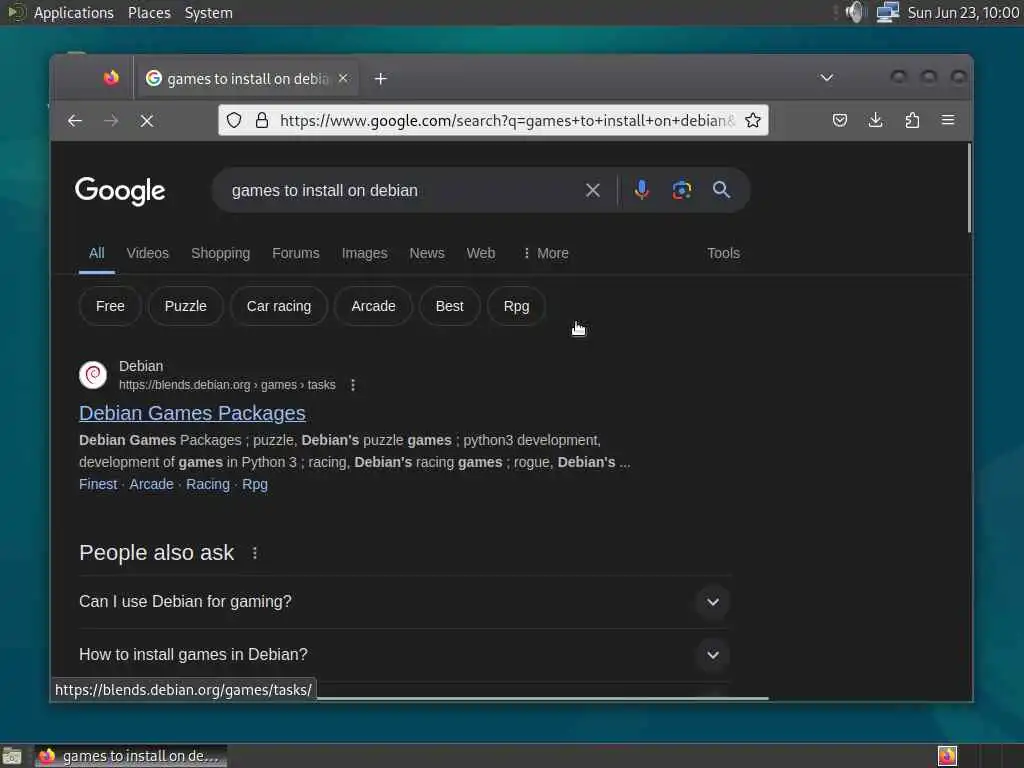1024x768 pixels.
Task: Click the Firefox taskbar window button
Action: pos(131,756)
